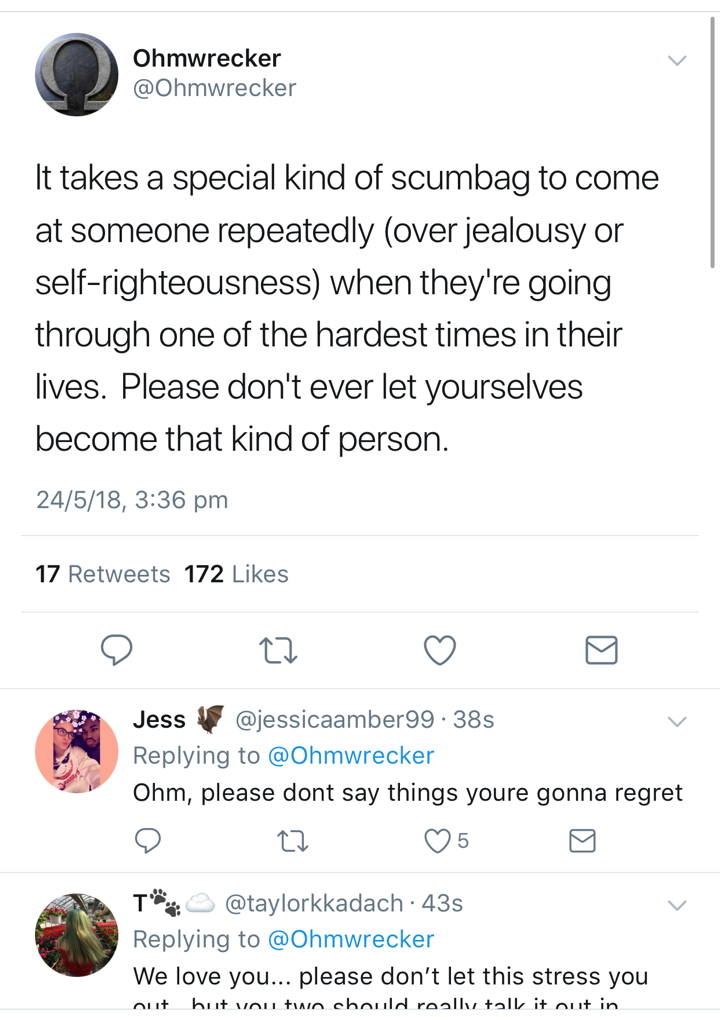The image size is (720, 1020).
Task: Retweet the main Ohmwrecker tweet
Action: (278, 650)
